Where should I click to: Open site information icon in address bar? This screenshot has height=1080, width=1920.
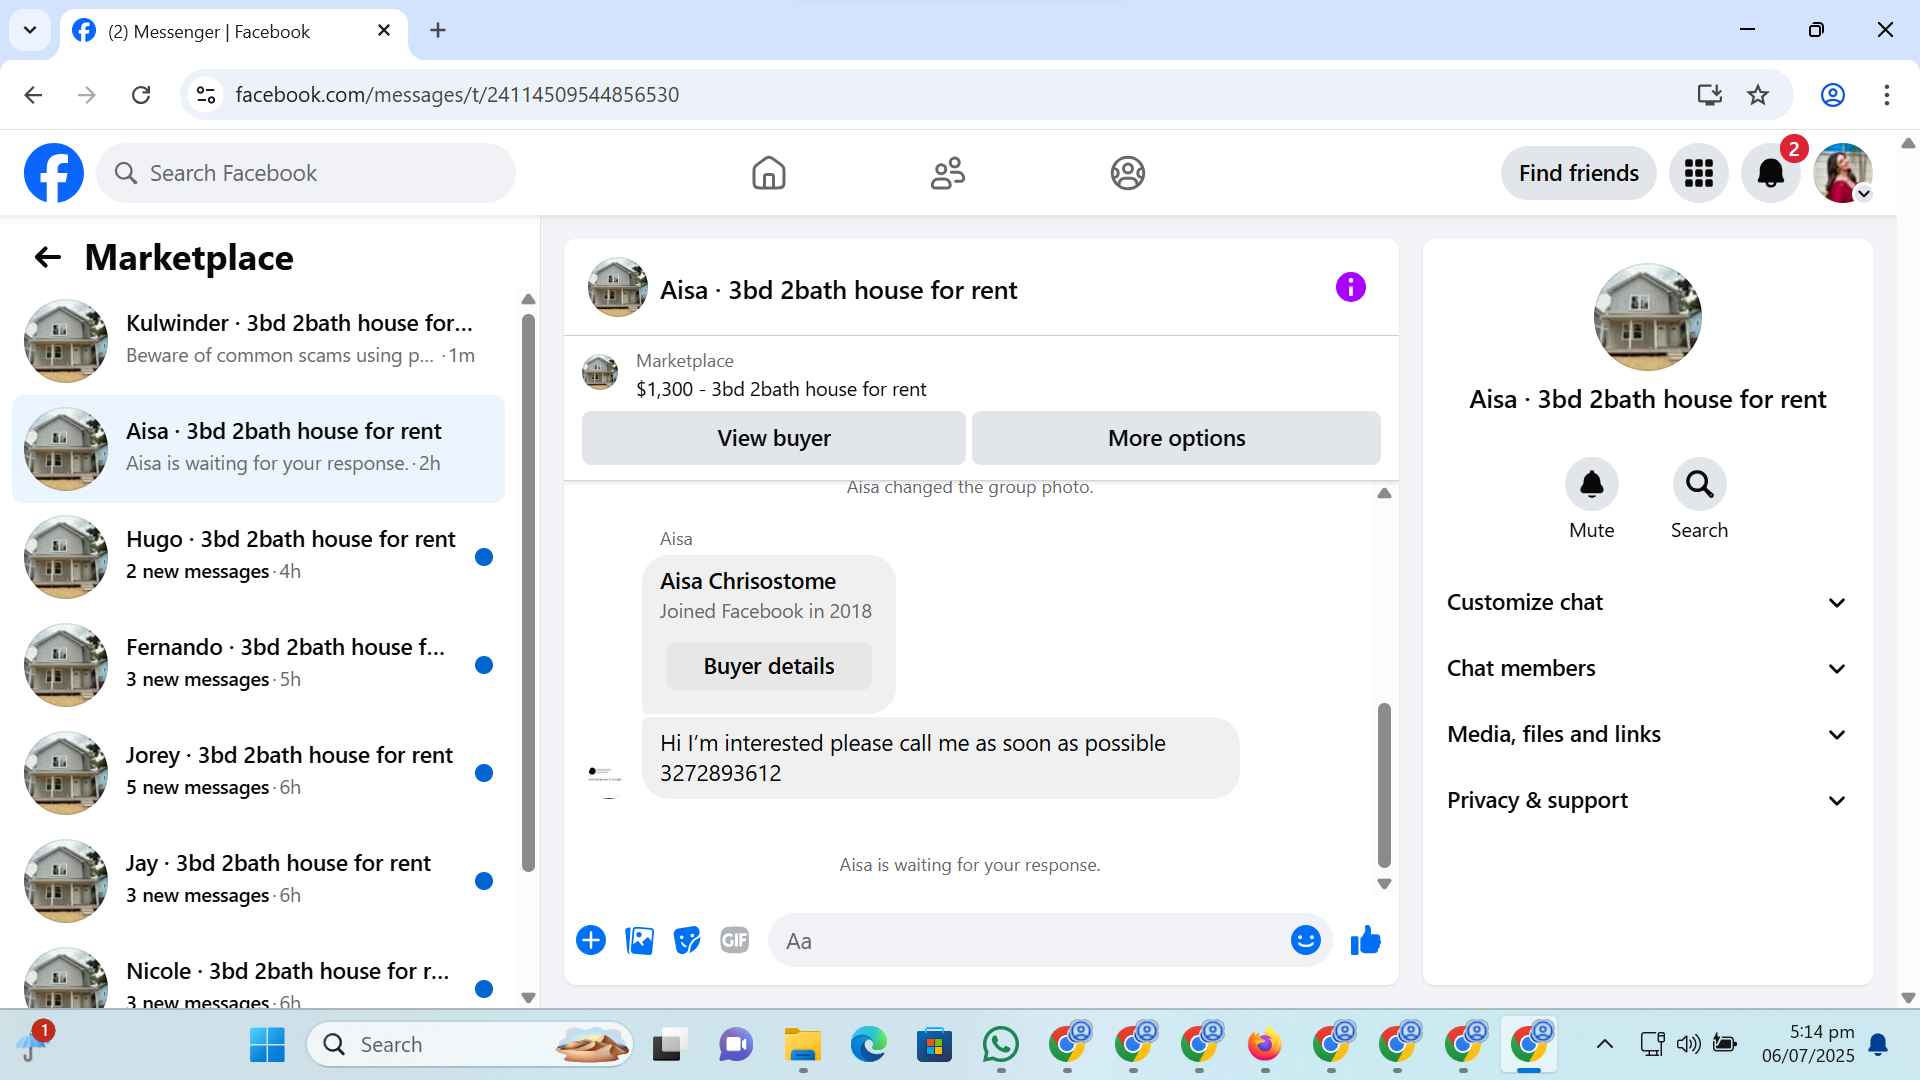click(x=206, y=95)
